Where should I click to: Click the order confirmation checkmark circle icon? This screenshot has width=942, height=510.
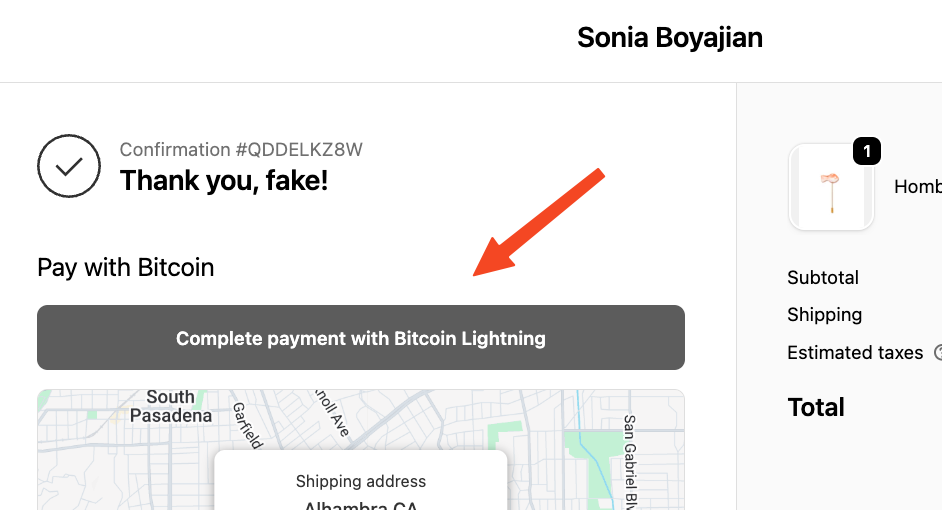click(69, 166)
